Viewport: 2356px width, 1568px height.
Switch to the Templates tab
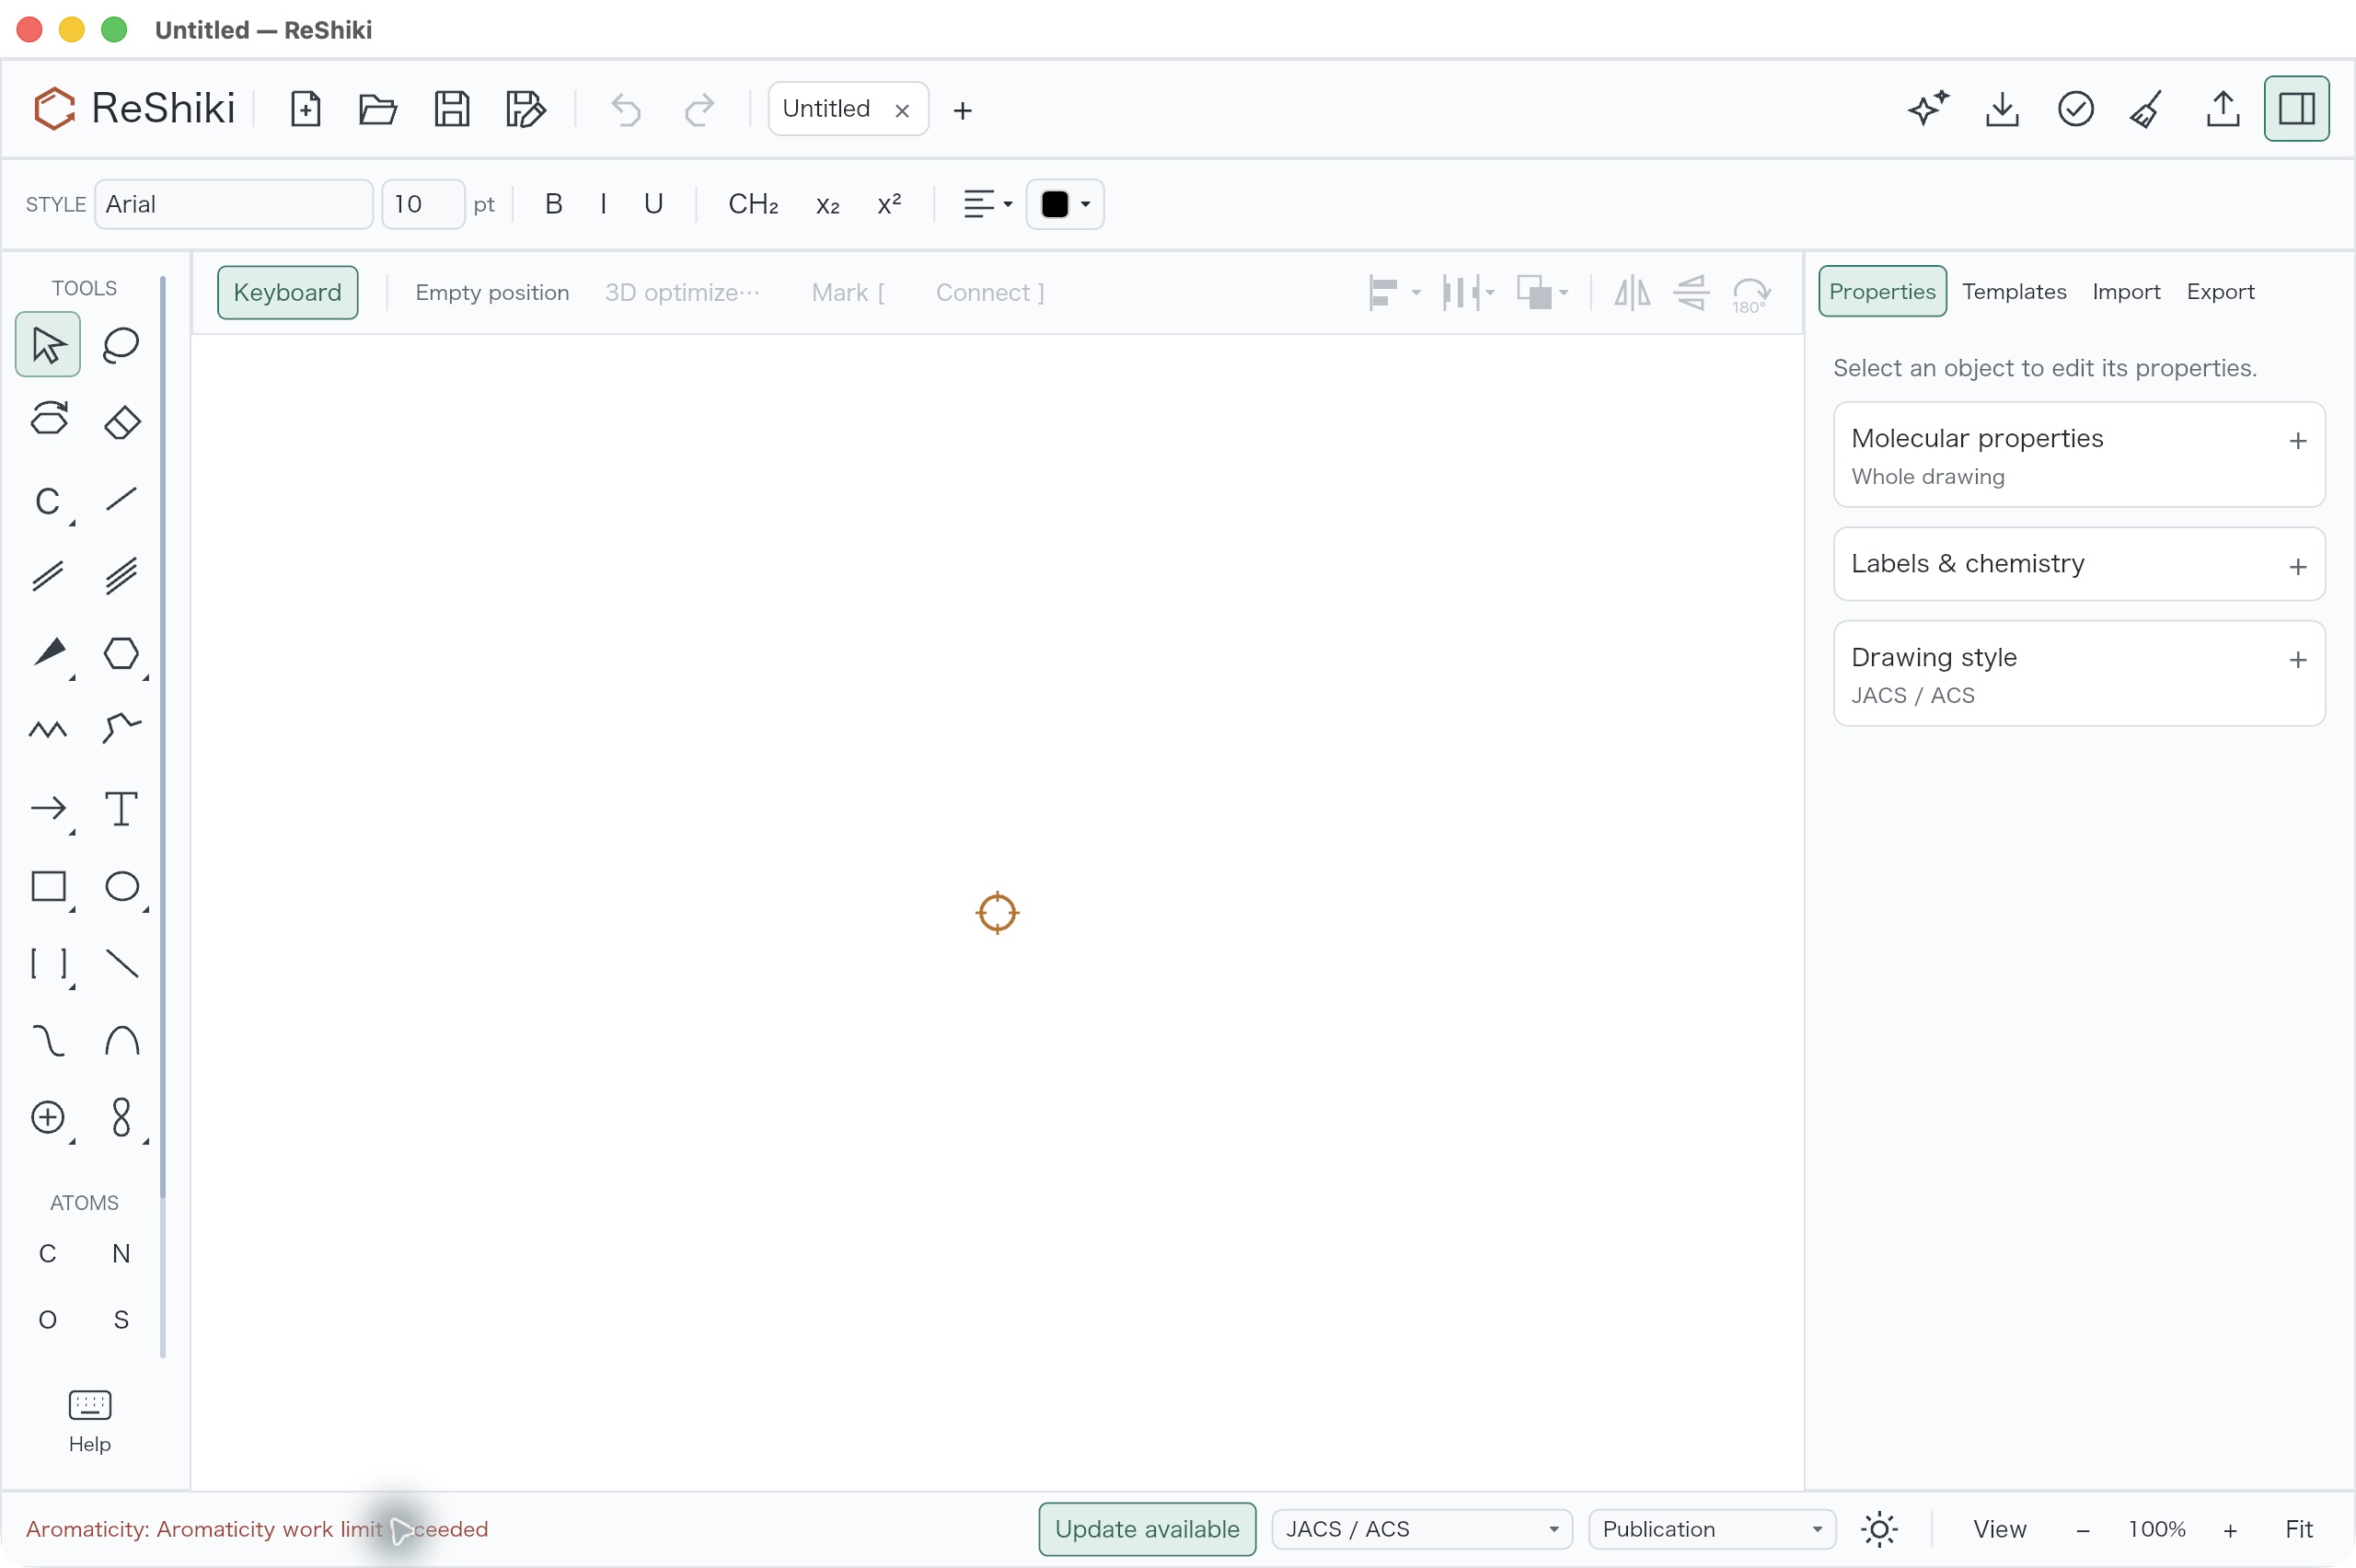2013,291
